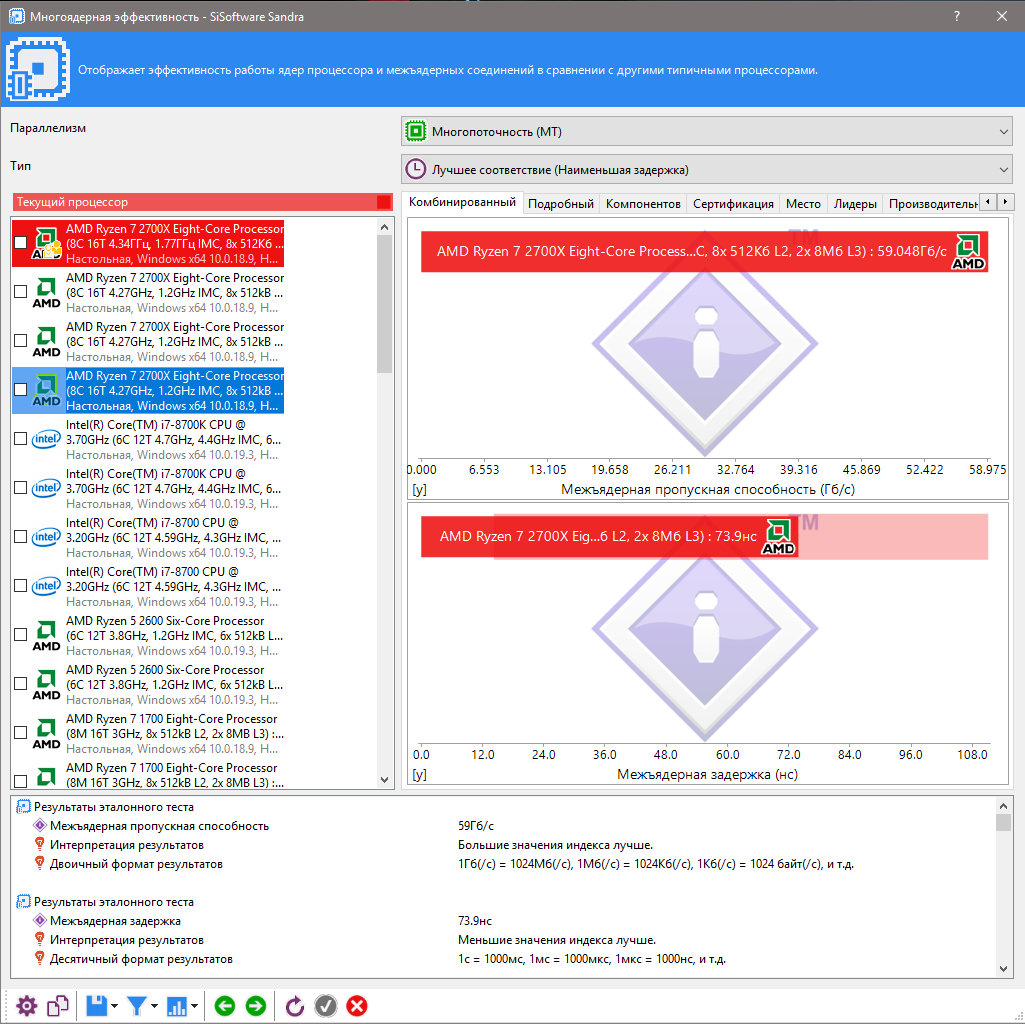Click the lightbulb icon beside Двоичный формат результатов

click(40, 863)
